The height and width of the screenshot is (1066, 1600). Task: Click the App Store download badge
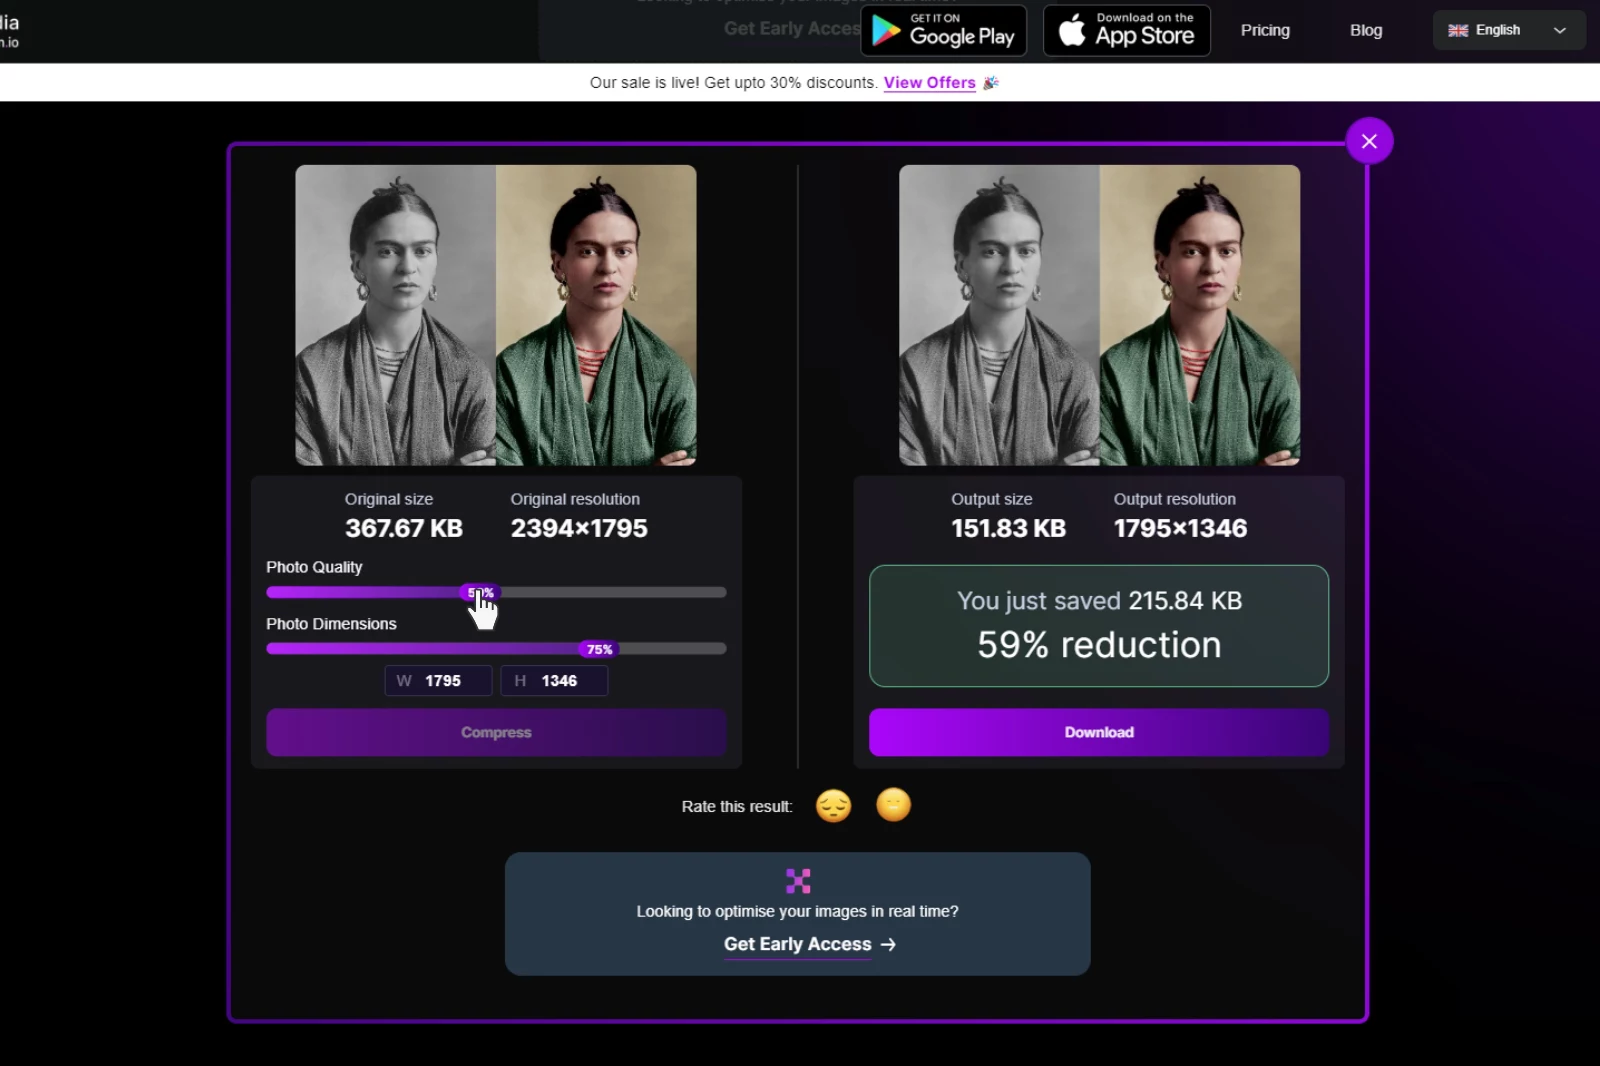point(1126,30)
